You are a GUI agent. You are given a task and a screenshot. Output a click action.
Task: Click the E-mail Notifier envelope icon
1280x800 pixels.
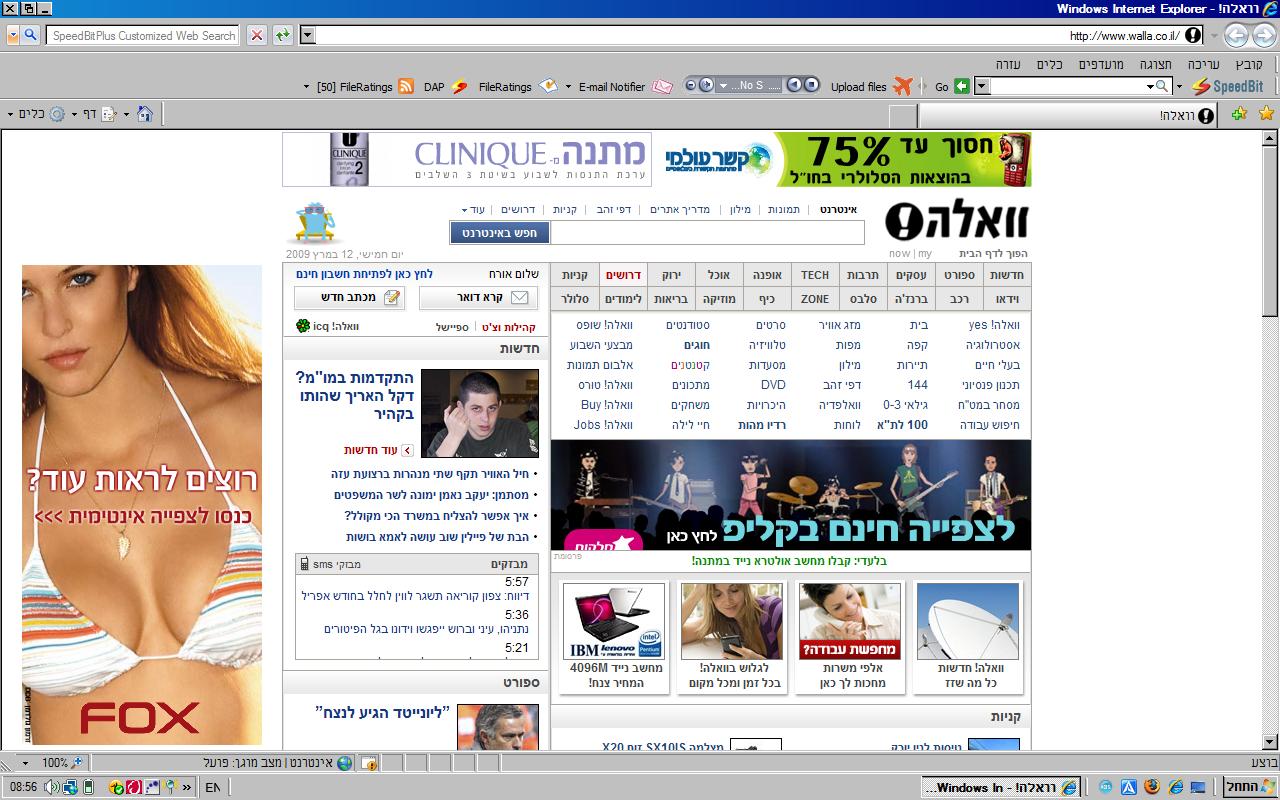pos(662,87)
